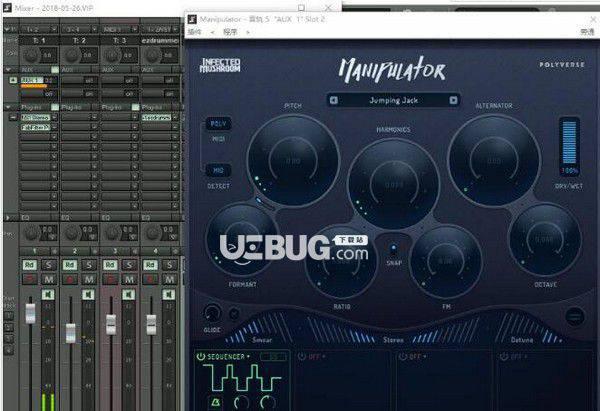Toggle the Snap button between Ratio and FM

pos(393,248)
